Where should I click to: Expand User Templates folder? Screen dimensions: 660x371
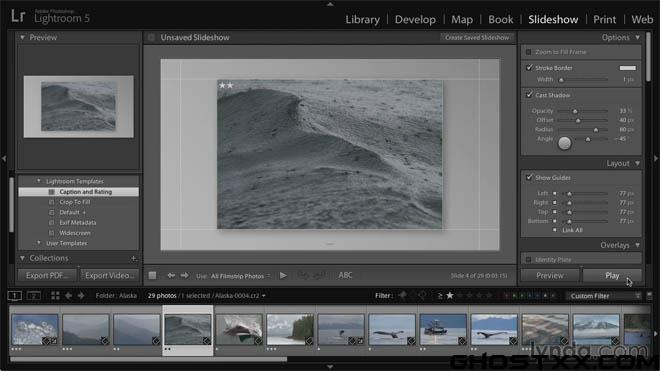(x=39, y=243)
